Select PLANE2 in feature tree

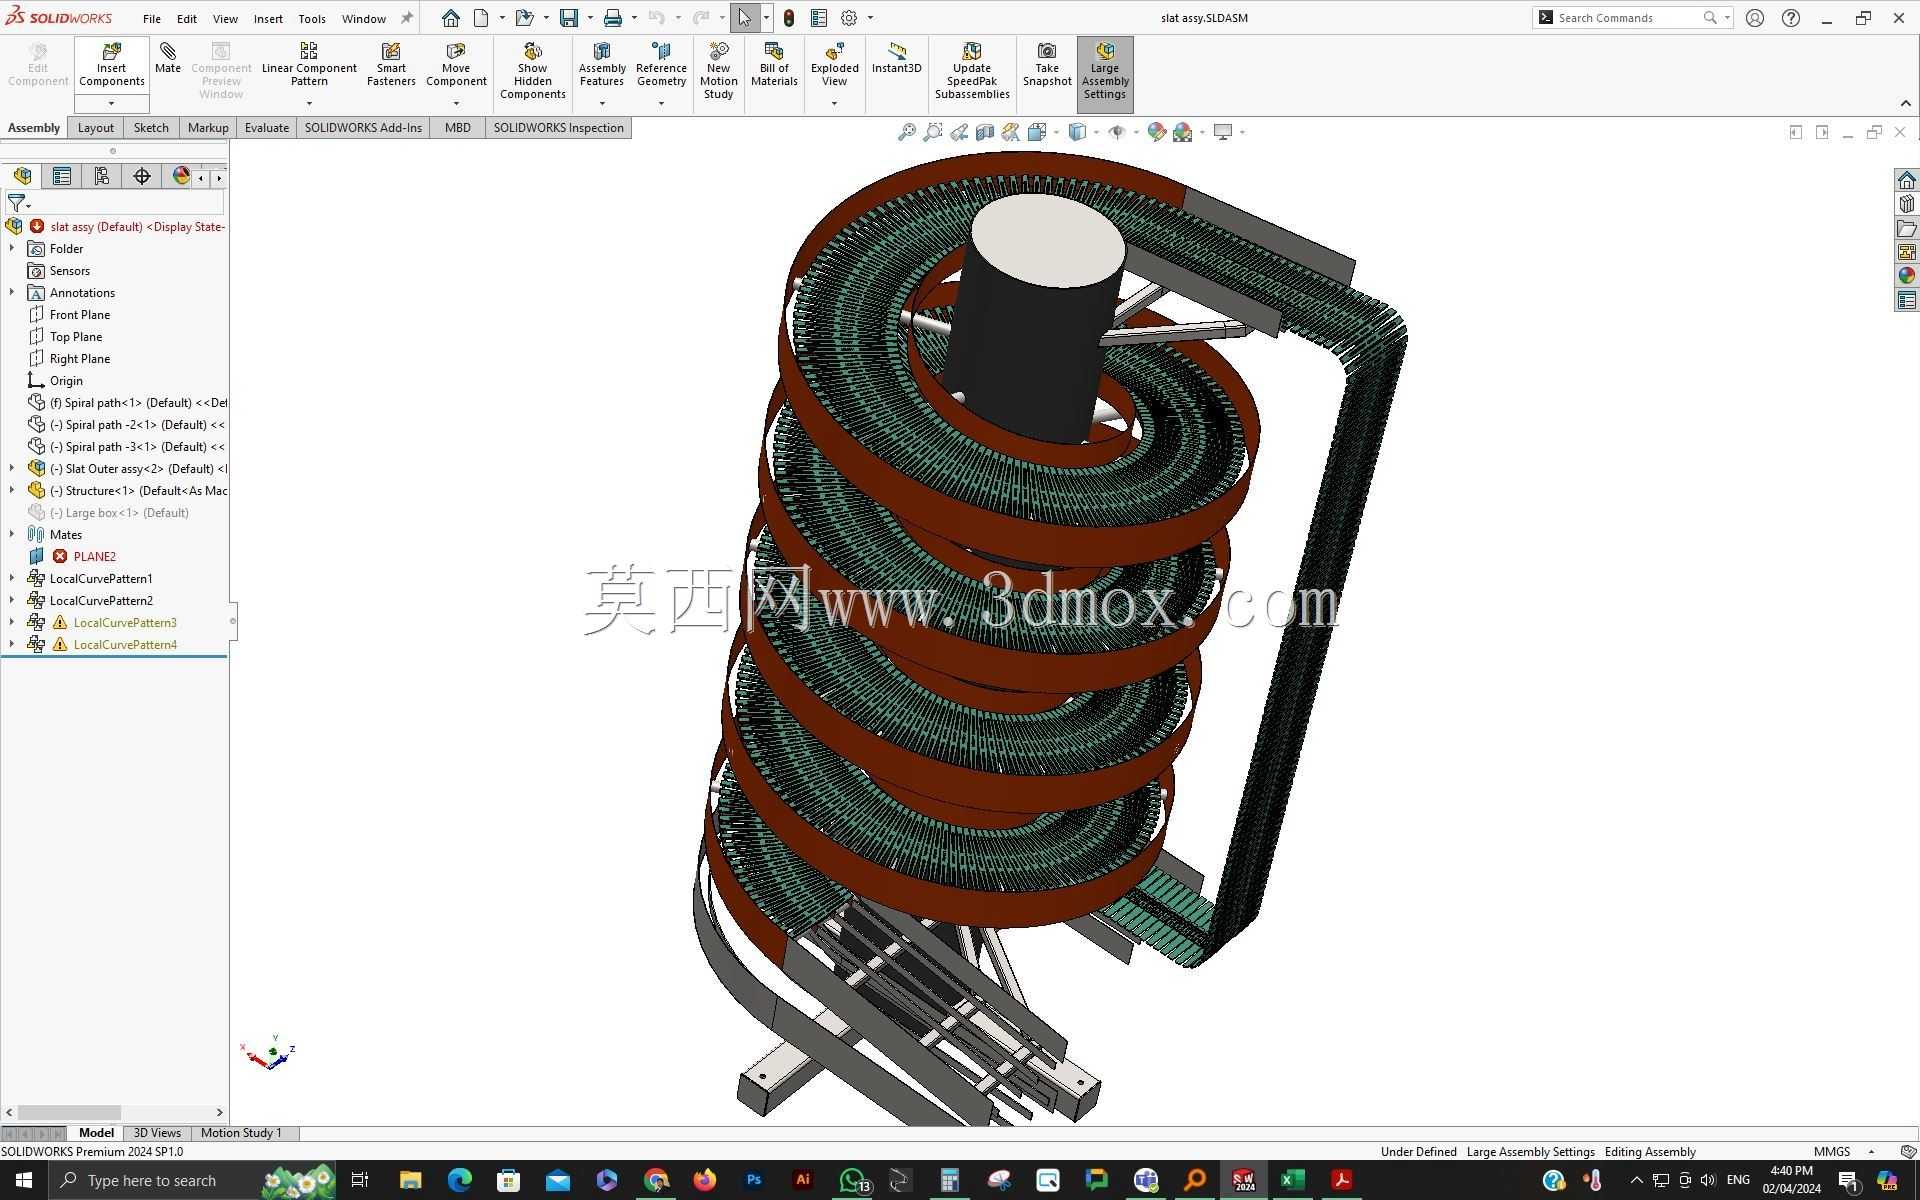94,556
